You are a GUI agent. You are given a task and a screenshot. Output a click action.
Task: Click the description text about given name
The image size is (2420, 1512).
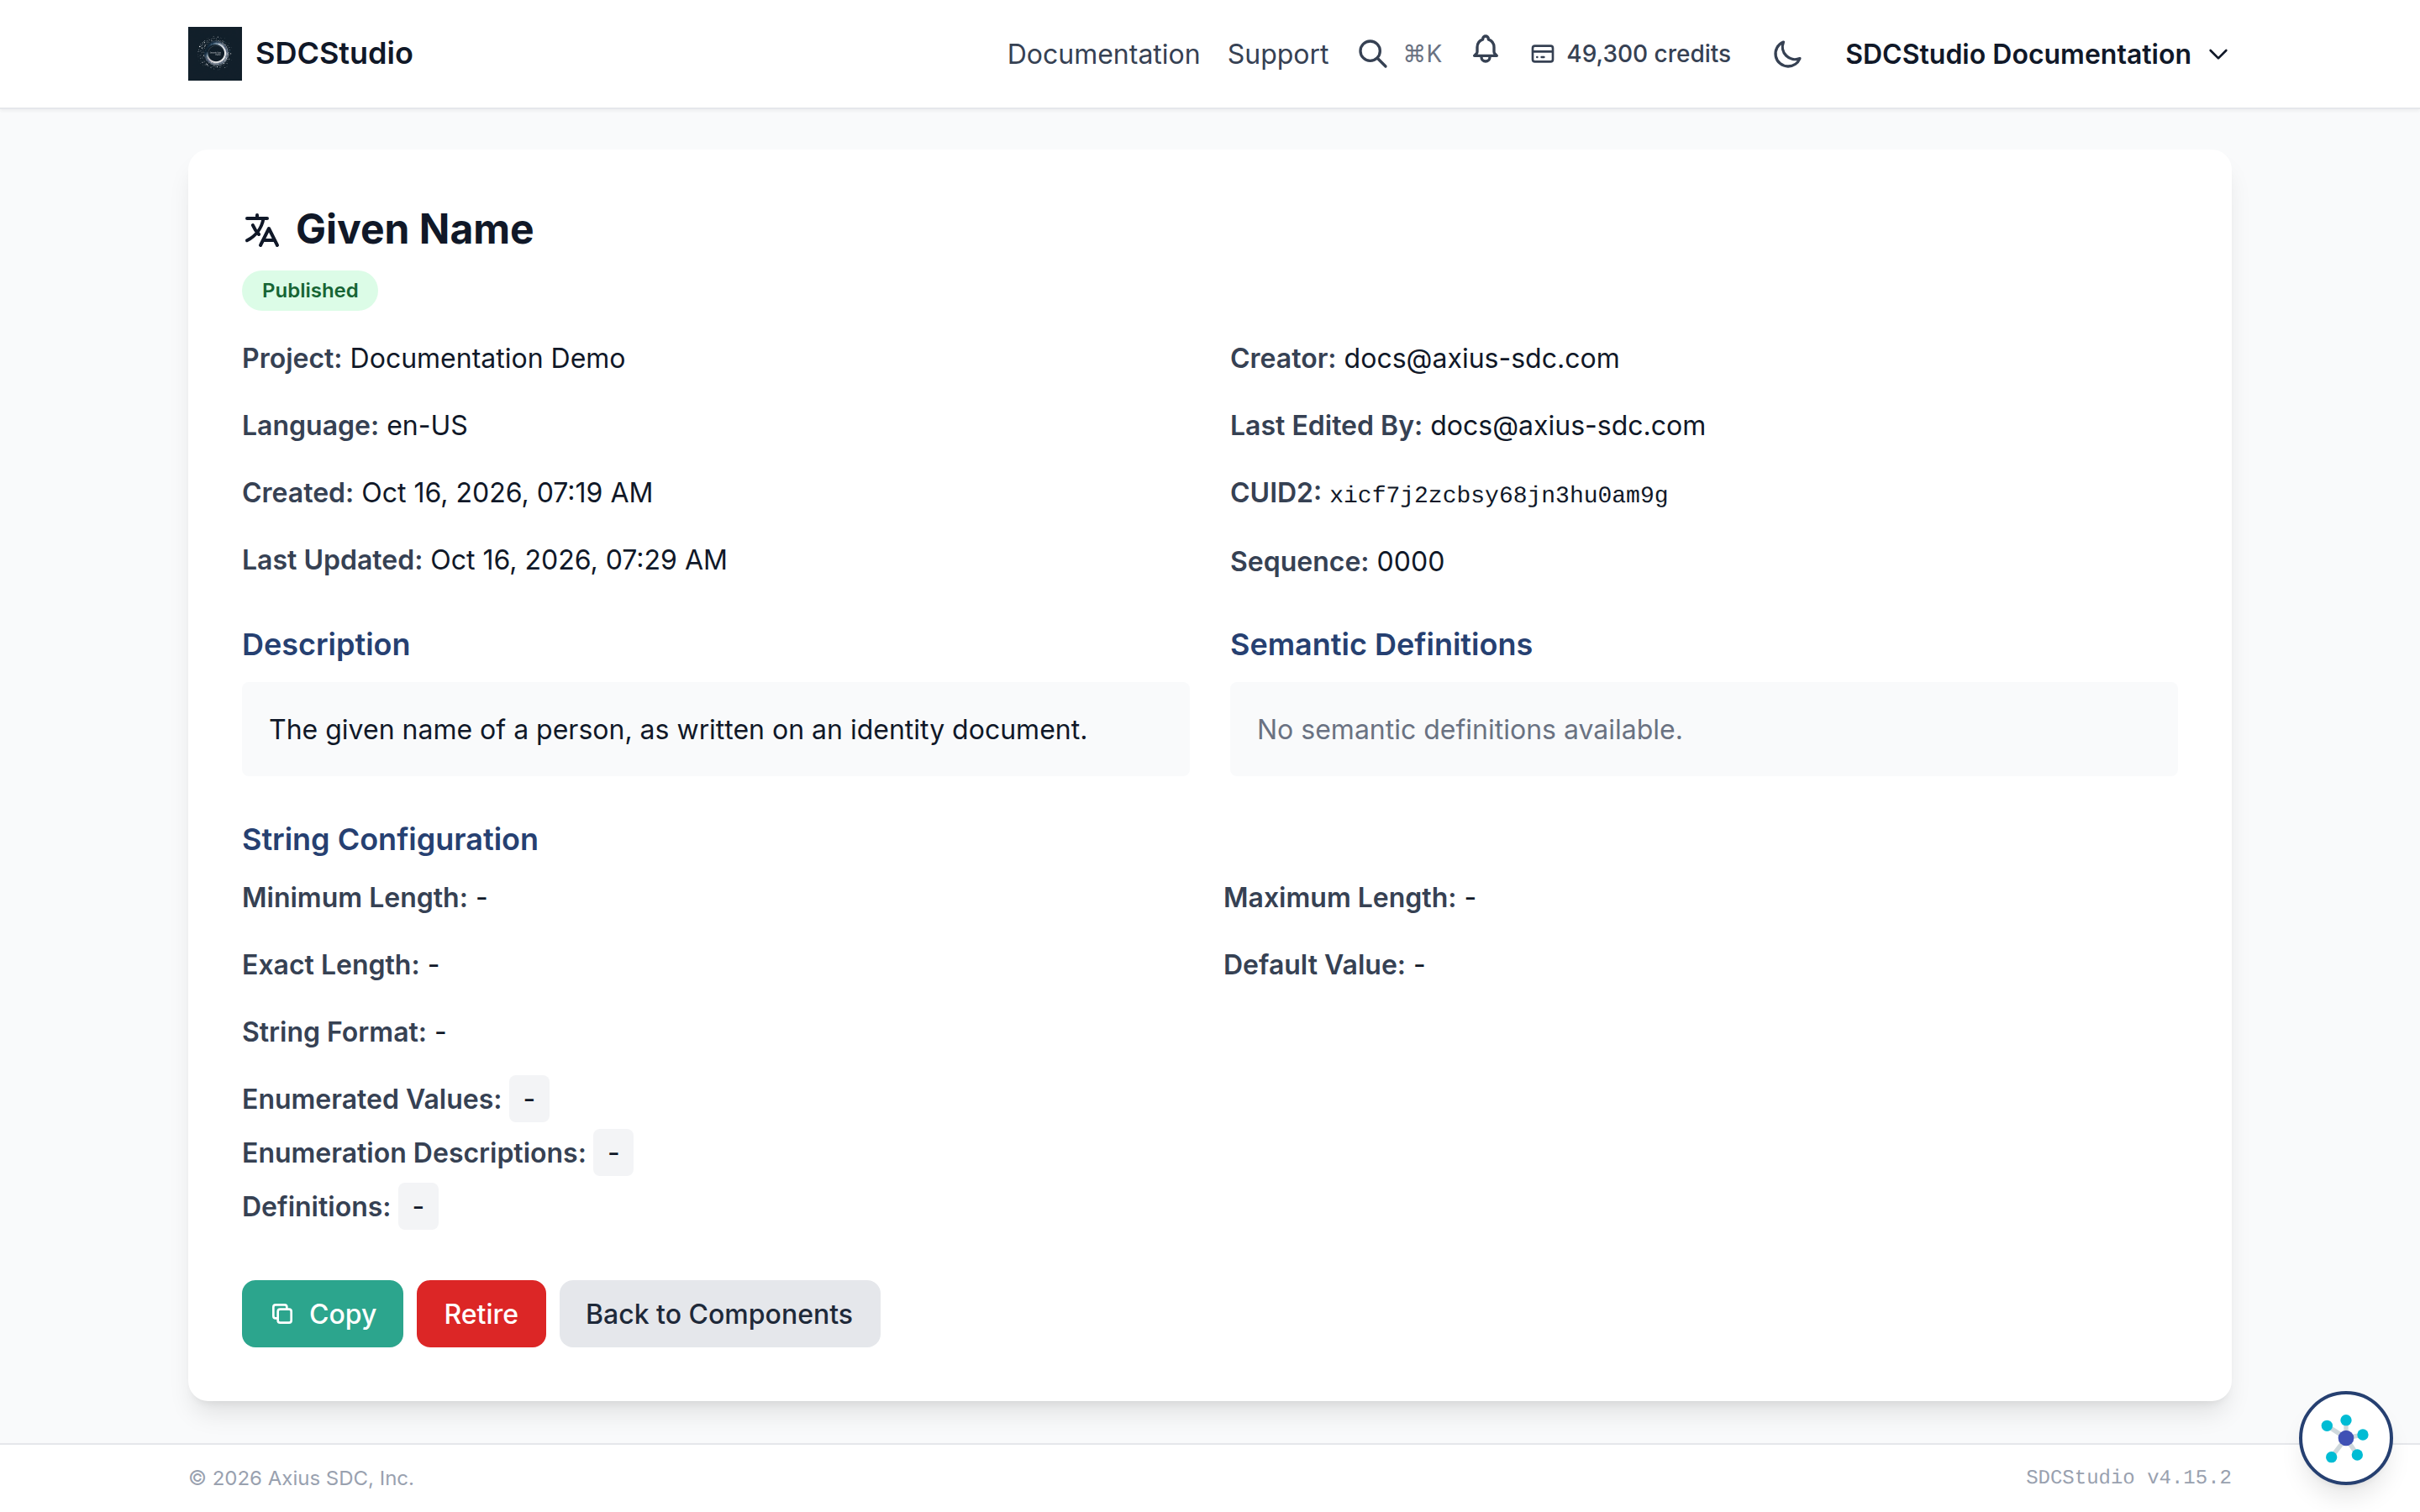tap(678, 729)
